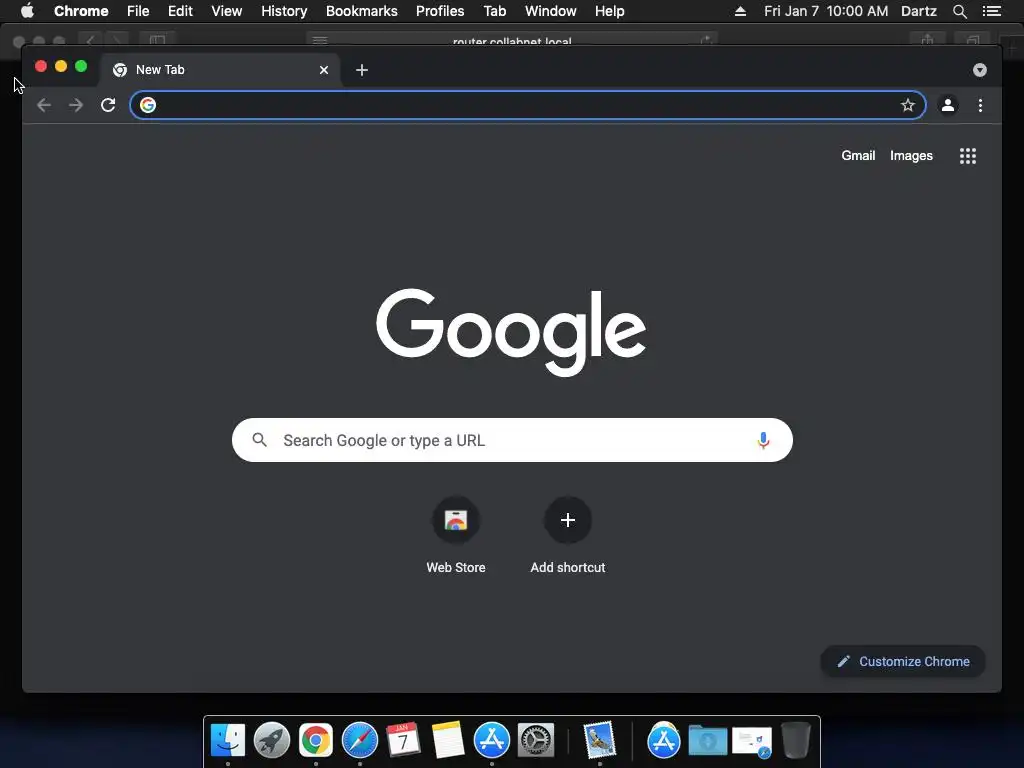Click the forward navigation arrow
This screenshot has height=768, width=1024.
click(76, 105)
